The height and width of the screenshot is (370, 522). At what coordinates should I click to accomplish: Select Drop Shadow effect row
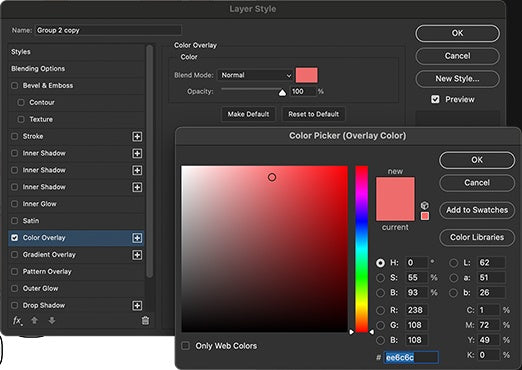point(76,305)
